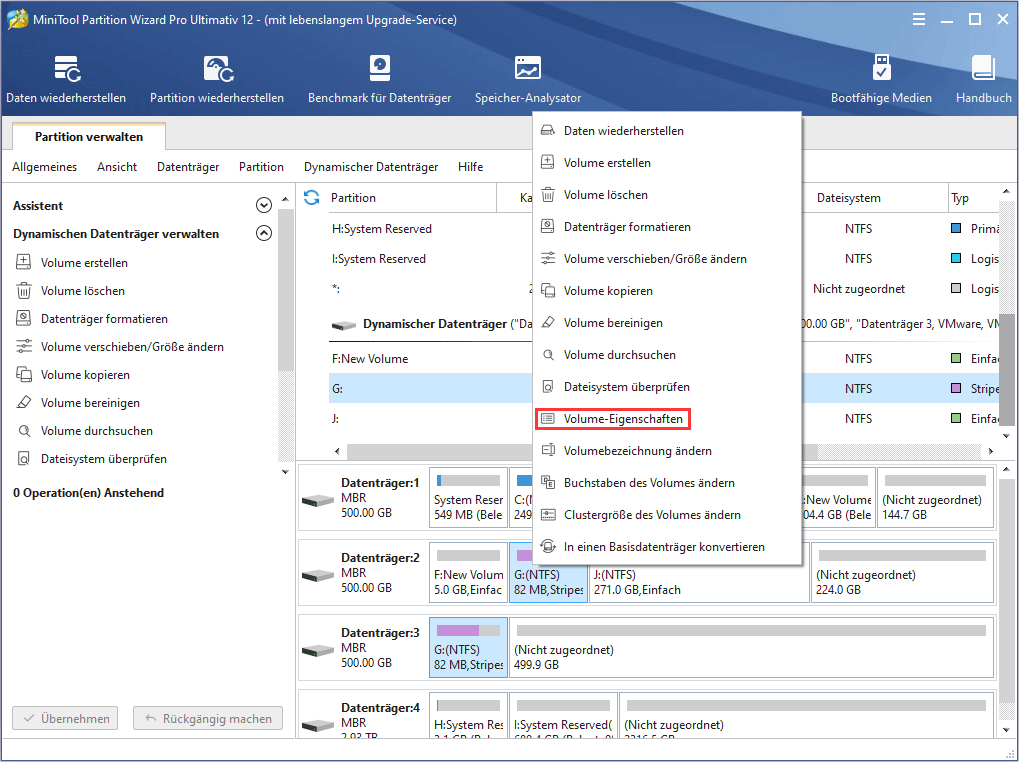Image resolution: width=1019 pixels, height=762 pixels.
Task: Click Datenträger:2 disk icon in disk map
Action: [x=318, y=575]
